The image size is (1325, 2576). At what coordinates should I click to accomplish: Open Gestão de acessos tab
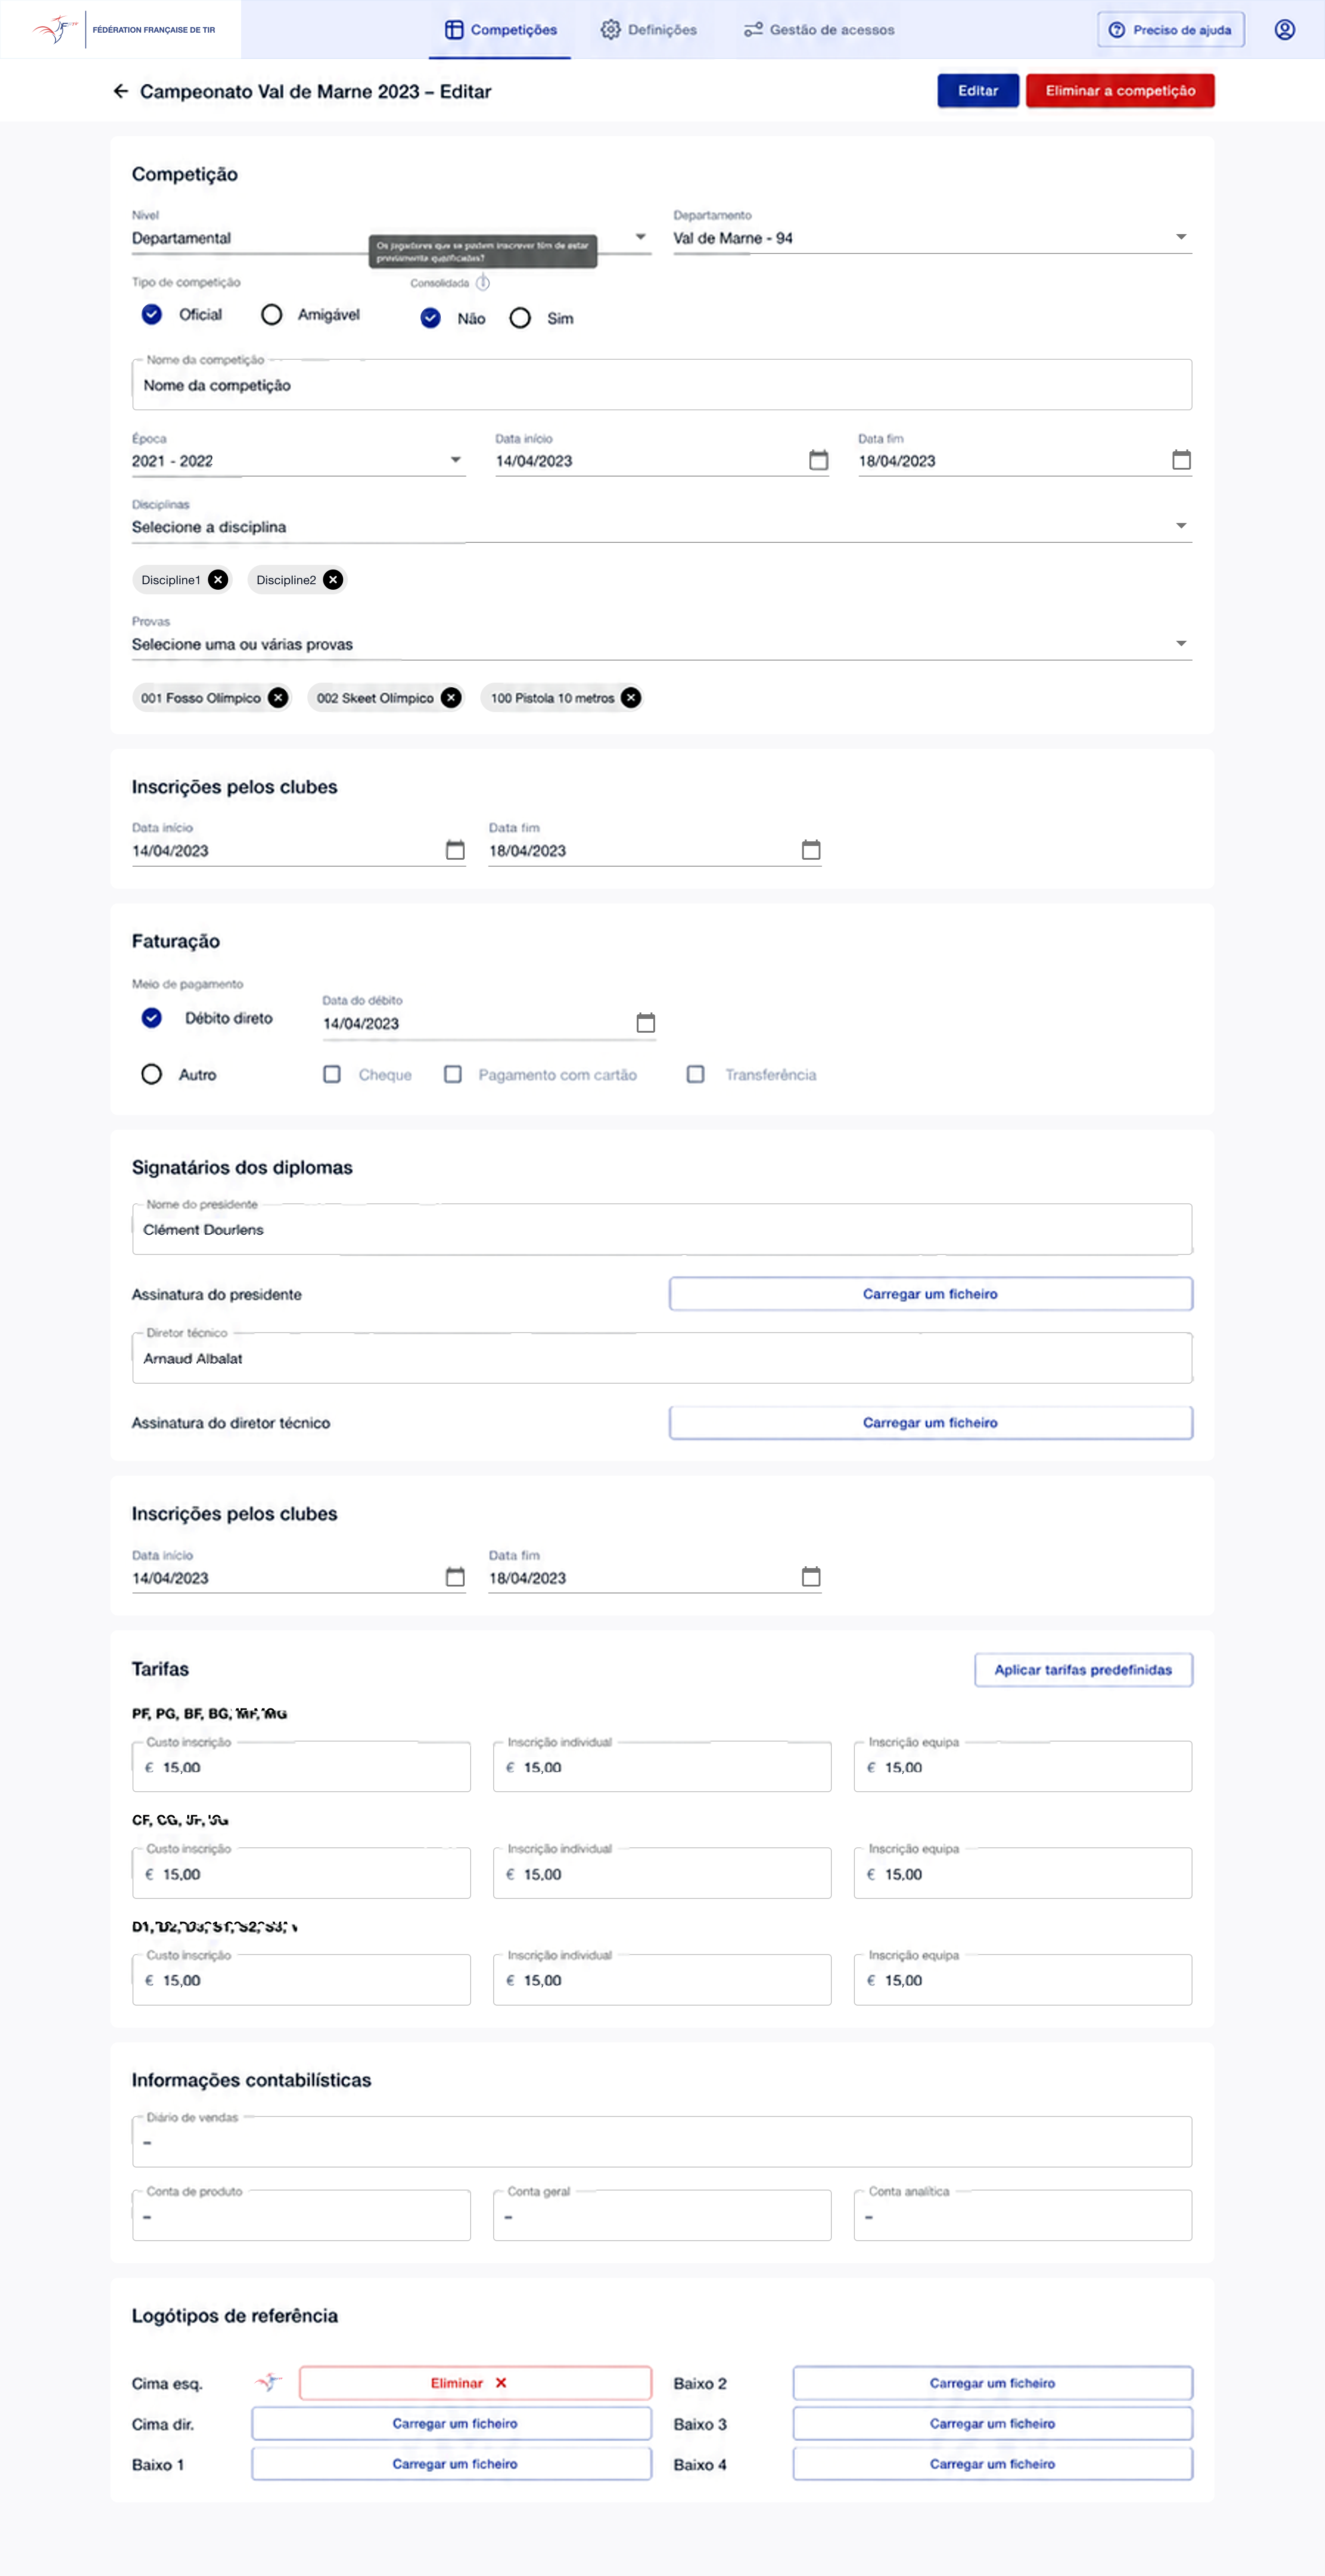pyautogui.click(x=819, y=30)
